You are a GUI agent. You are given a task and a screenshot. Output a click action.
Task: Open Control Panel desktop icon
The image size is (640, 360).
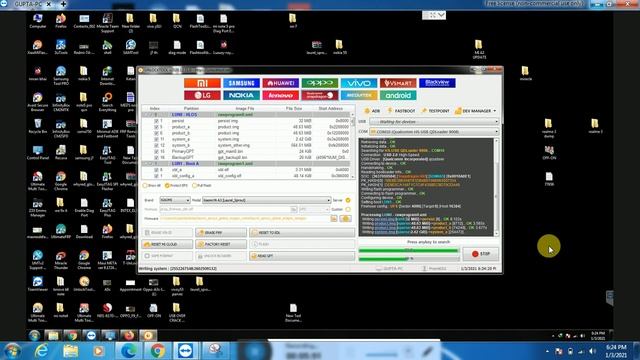pos(38,153)
